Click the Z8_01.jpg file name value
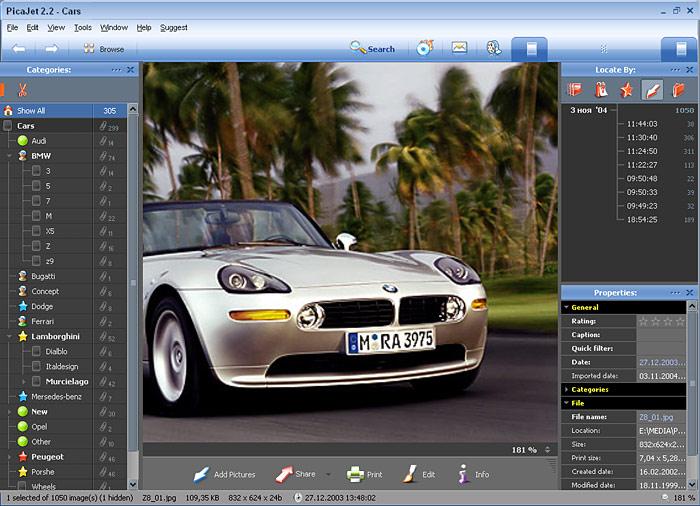Image resolution: width=700 pixels, height=506 pixels. [656, 417]
